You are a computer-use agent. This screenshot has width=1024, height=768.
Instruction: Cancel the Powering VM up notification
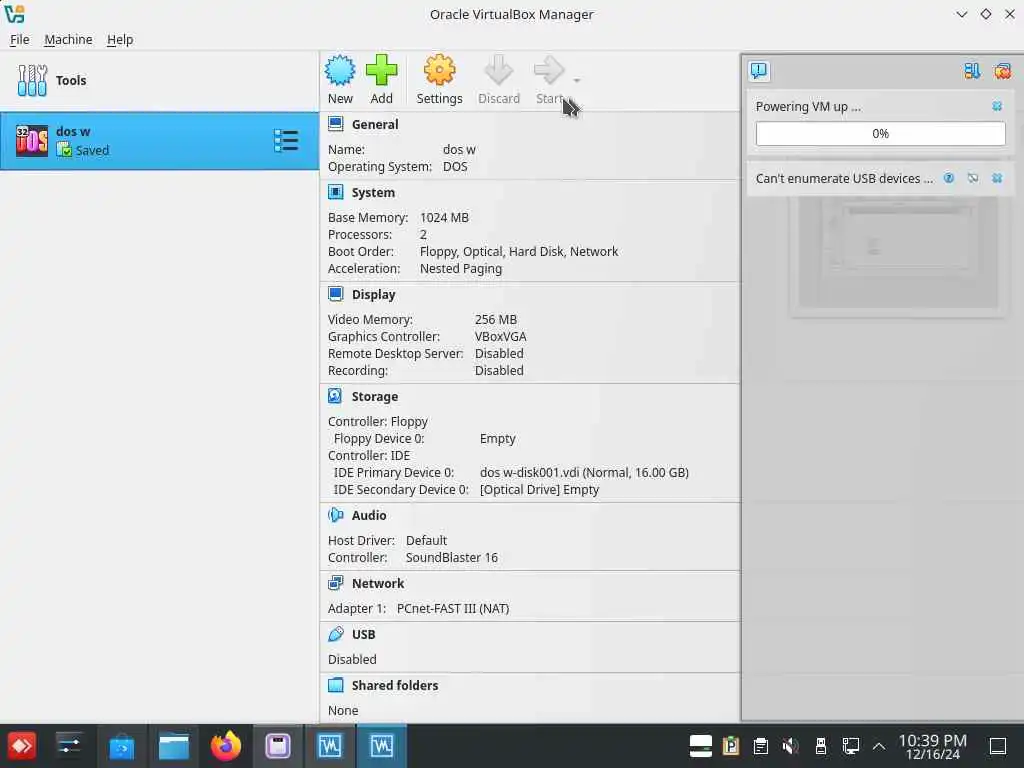pos(997,106)
